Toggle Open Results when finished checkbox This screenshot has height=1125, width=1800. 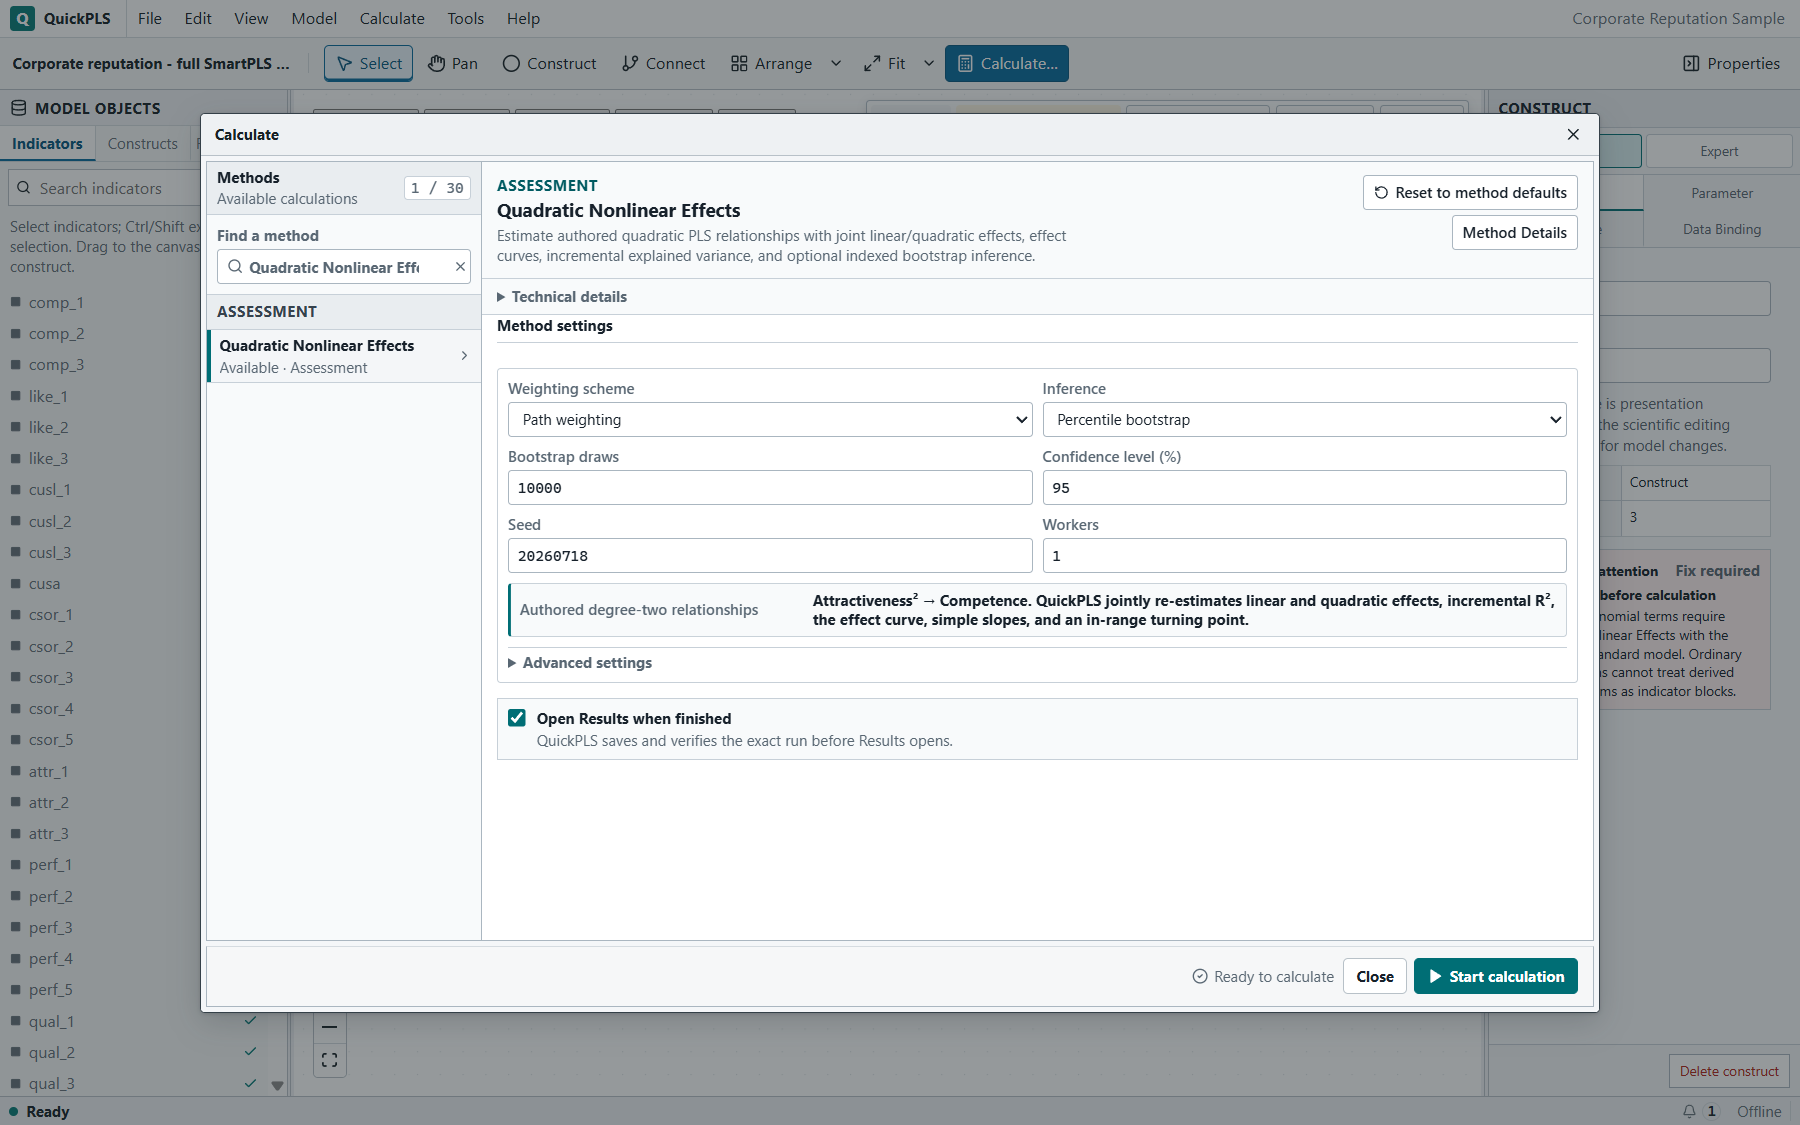(517, 718)
